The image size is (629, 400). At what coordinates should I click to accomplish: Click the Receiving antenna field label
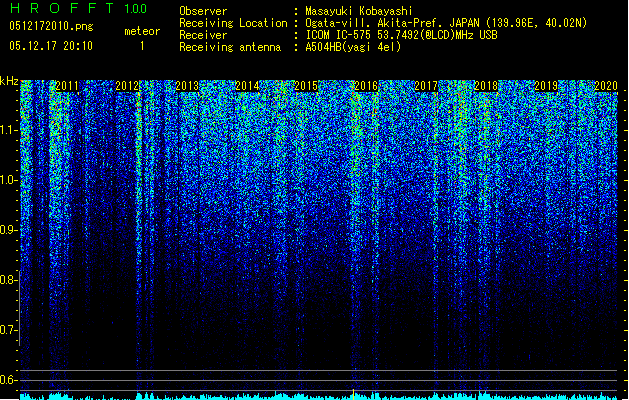(x=230, y=47)
